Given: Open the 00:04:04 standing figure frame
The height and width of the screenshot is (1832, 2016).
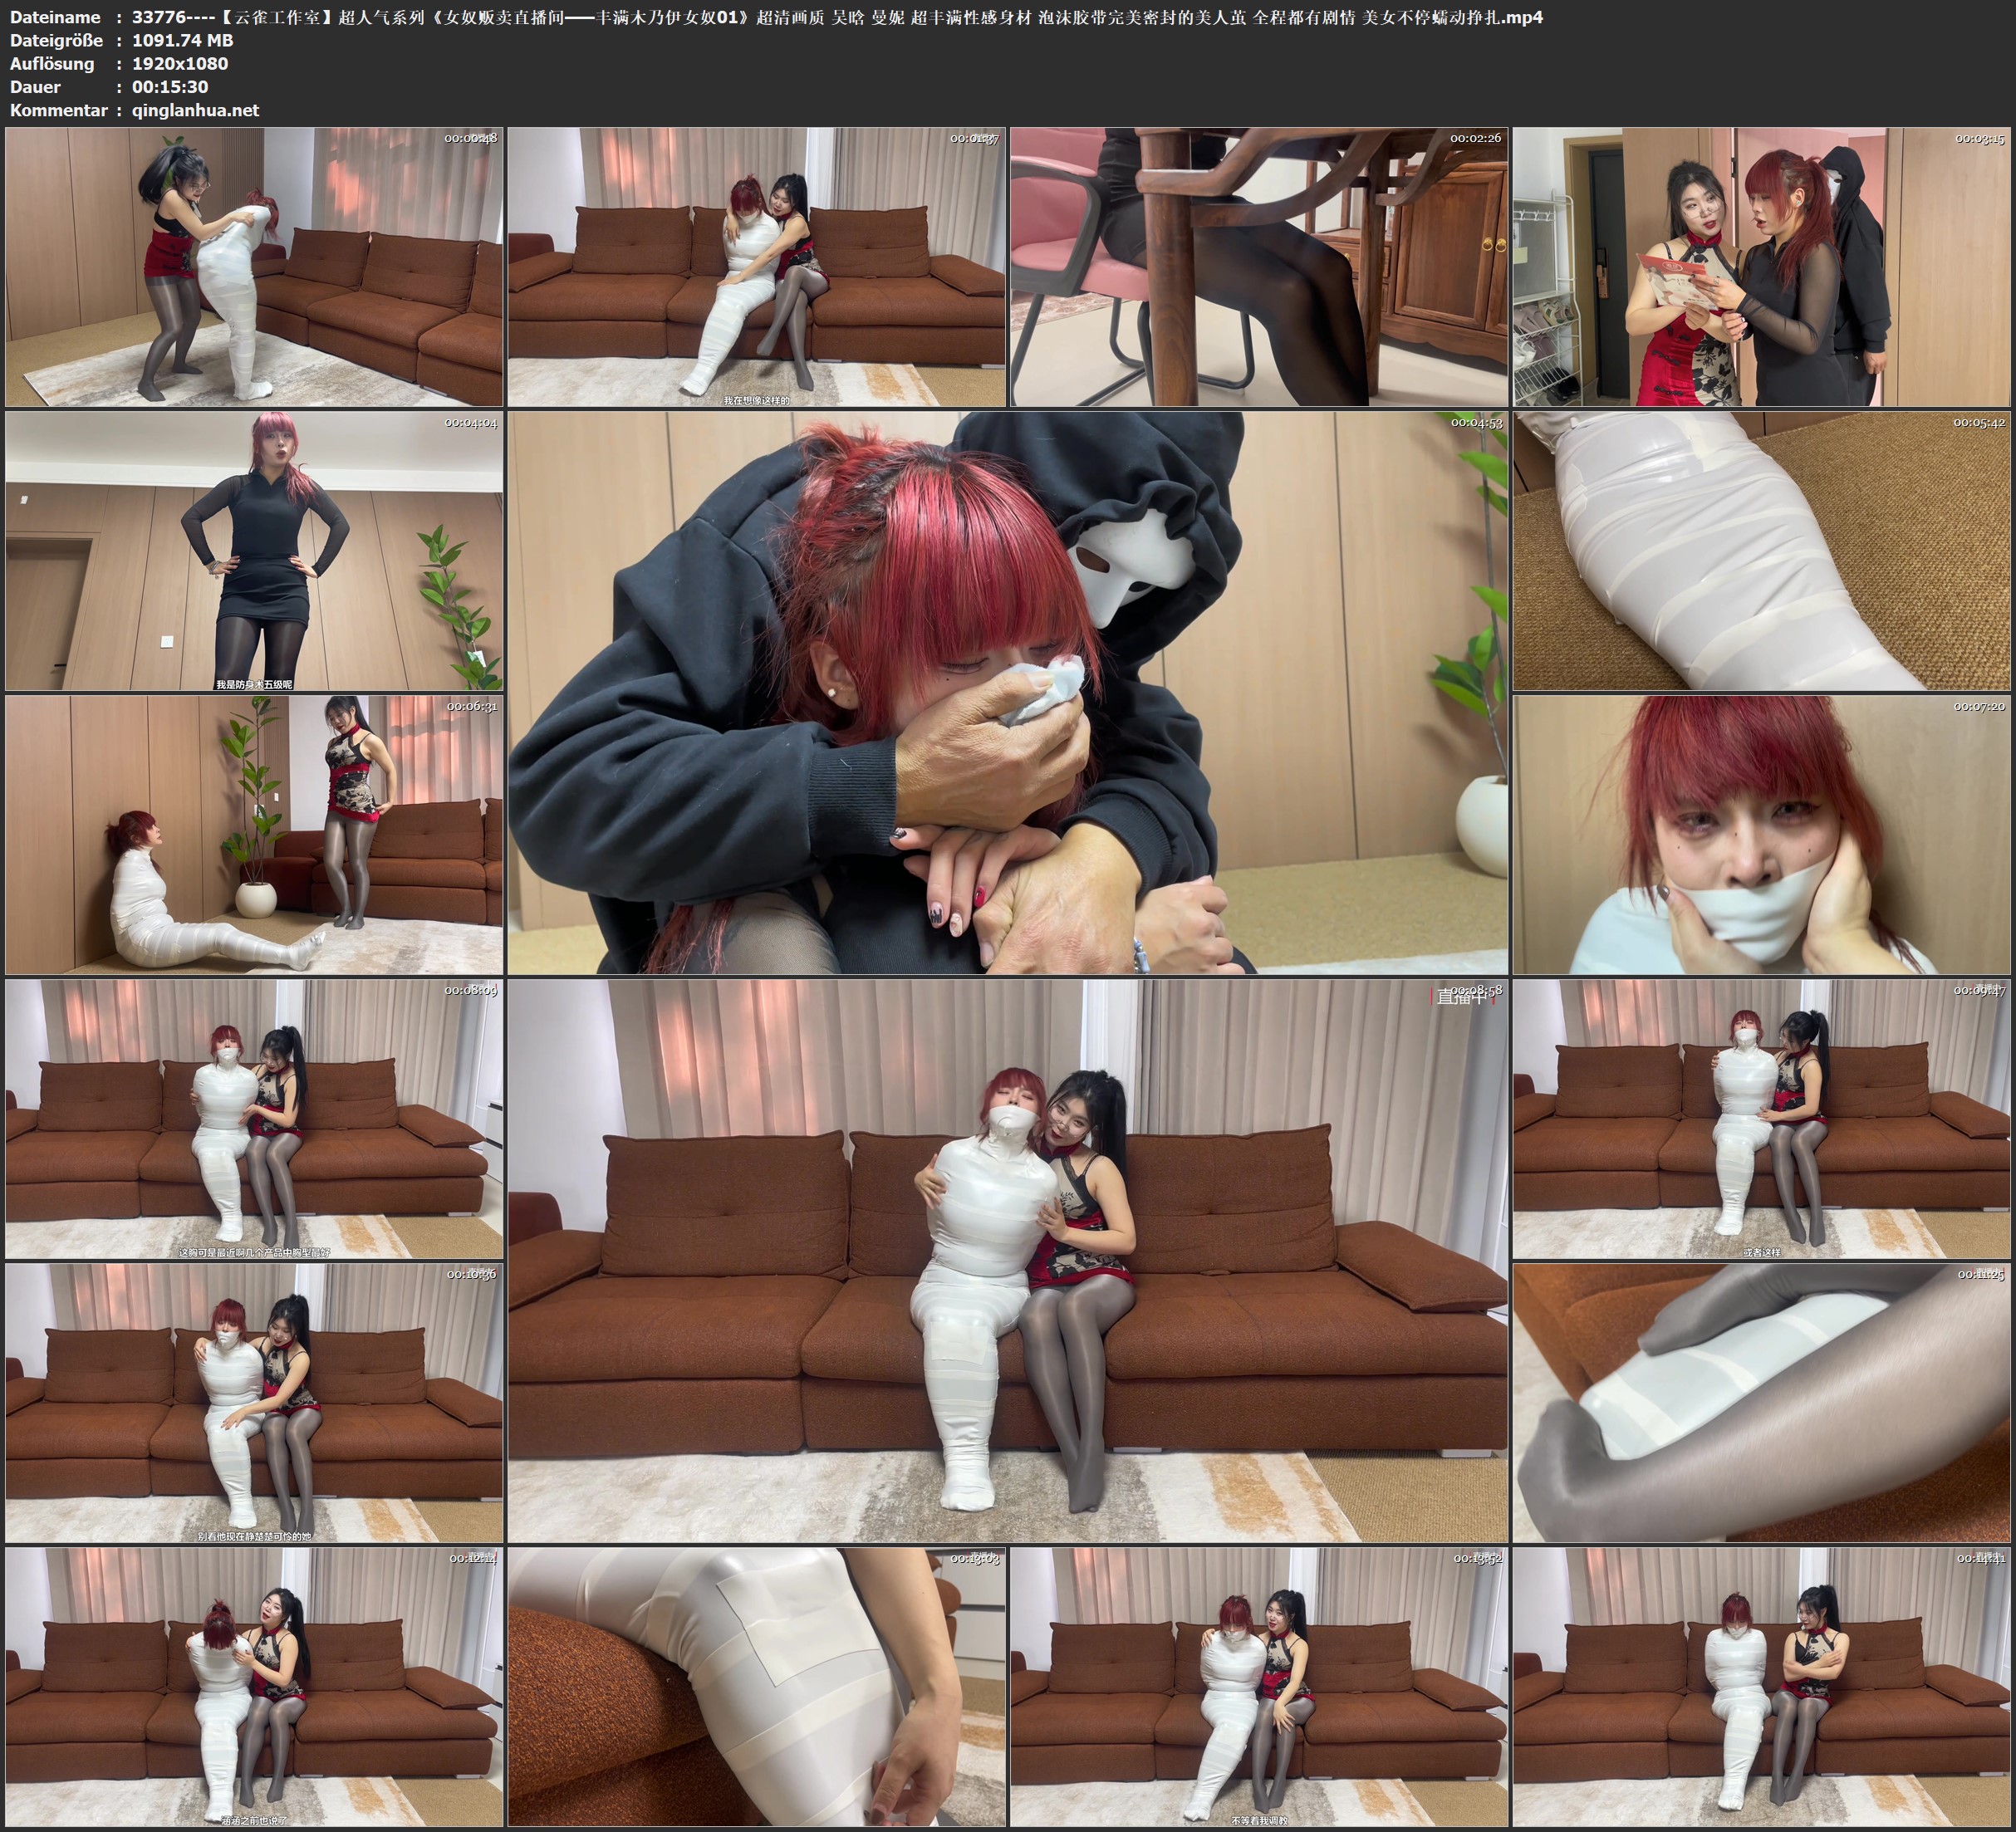Looking at the screenshot, I should pos(254,551).
